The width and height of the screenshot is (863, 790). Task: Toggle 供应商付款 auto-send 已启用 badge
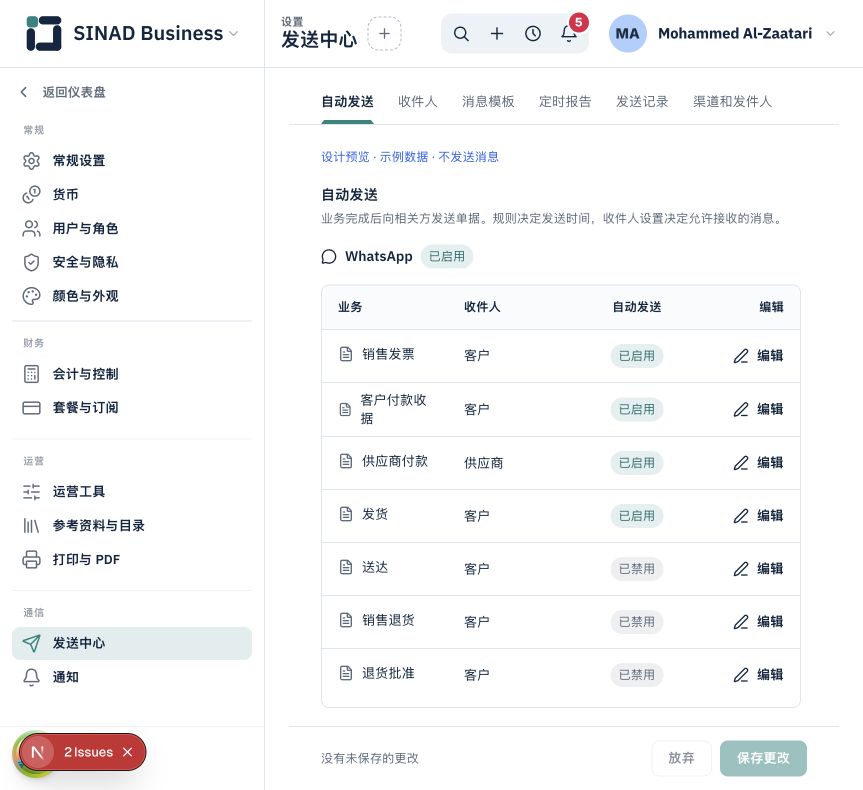click(x=637, y=463)
